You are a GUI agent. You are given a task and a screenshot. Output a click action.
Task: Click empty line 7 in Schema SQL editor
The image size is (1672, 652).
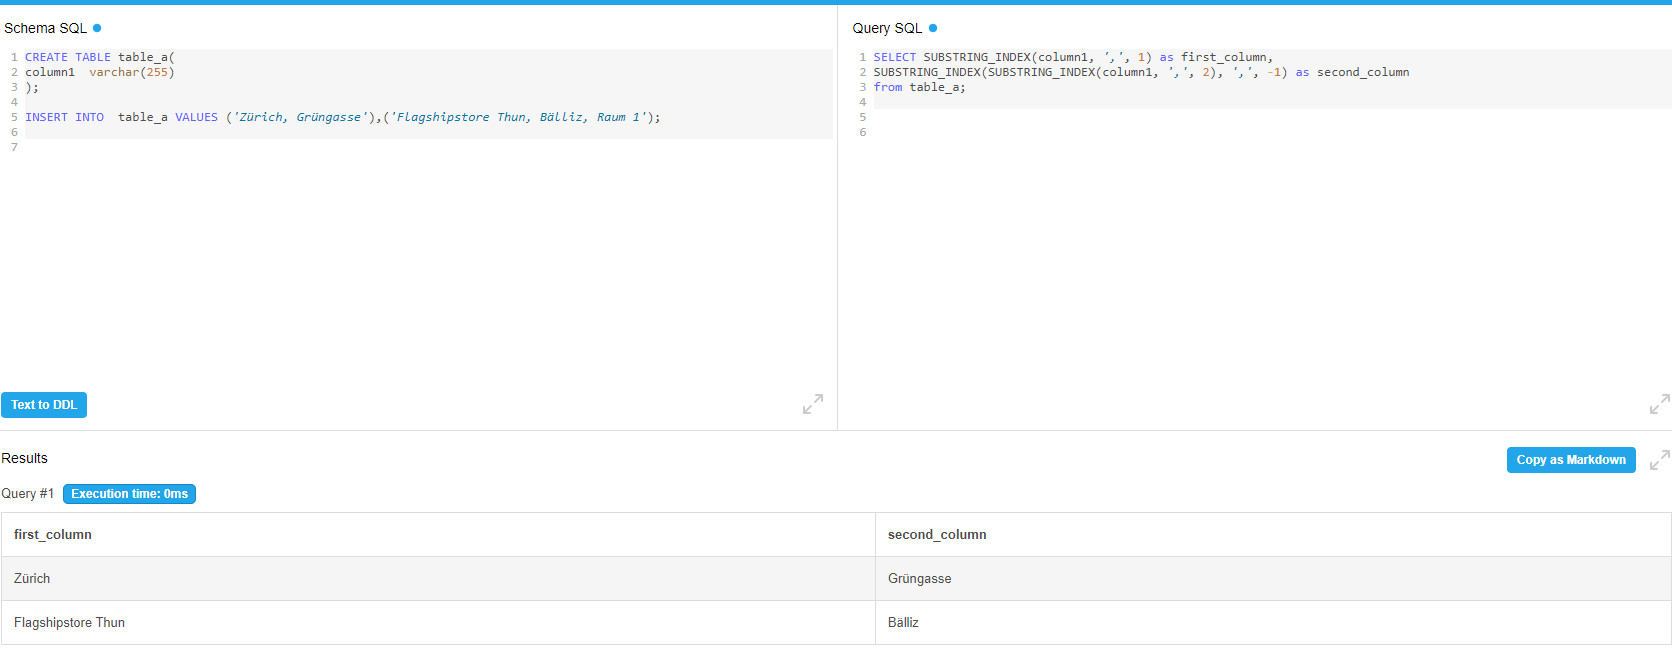coord(428,147)
